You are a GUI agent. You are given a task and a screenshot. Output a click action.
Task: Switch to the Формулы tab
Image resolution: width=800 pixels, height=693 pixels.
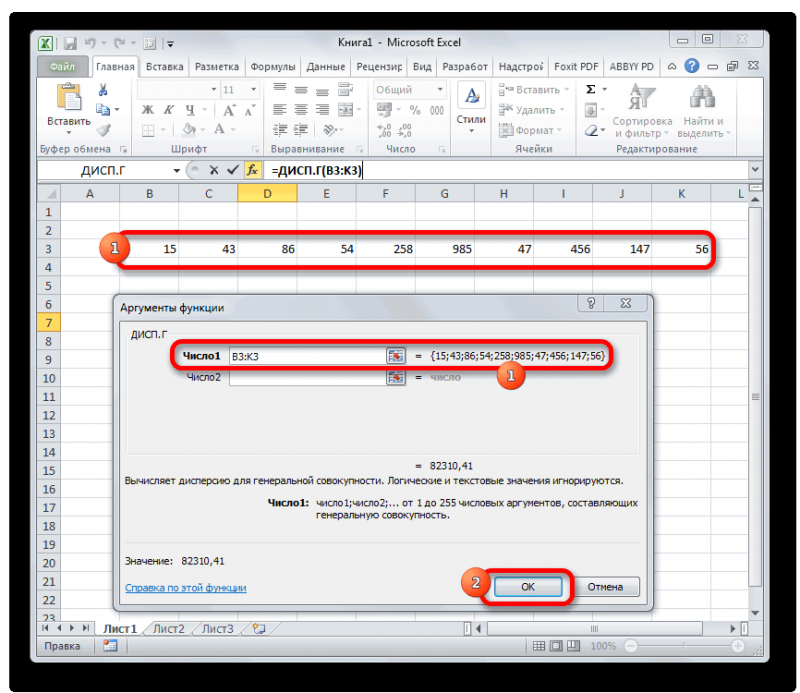pos(273,67)
